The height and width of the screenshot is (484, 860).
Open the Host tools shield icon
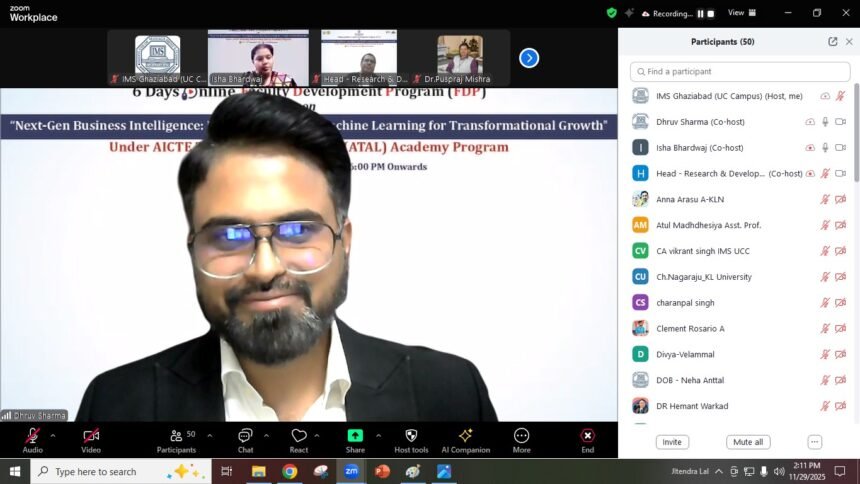(410, 436)
